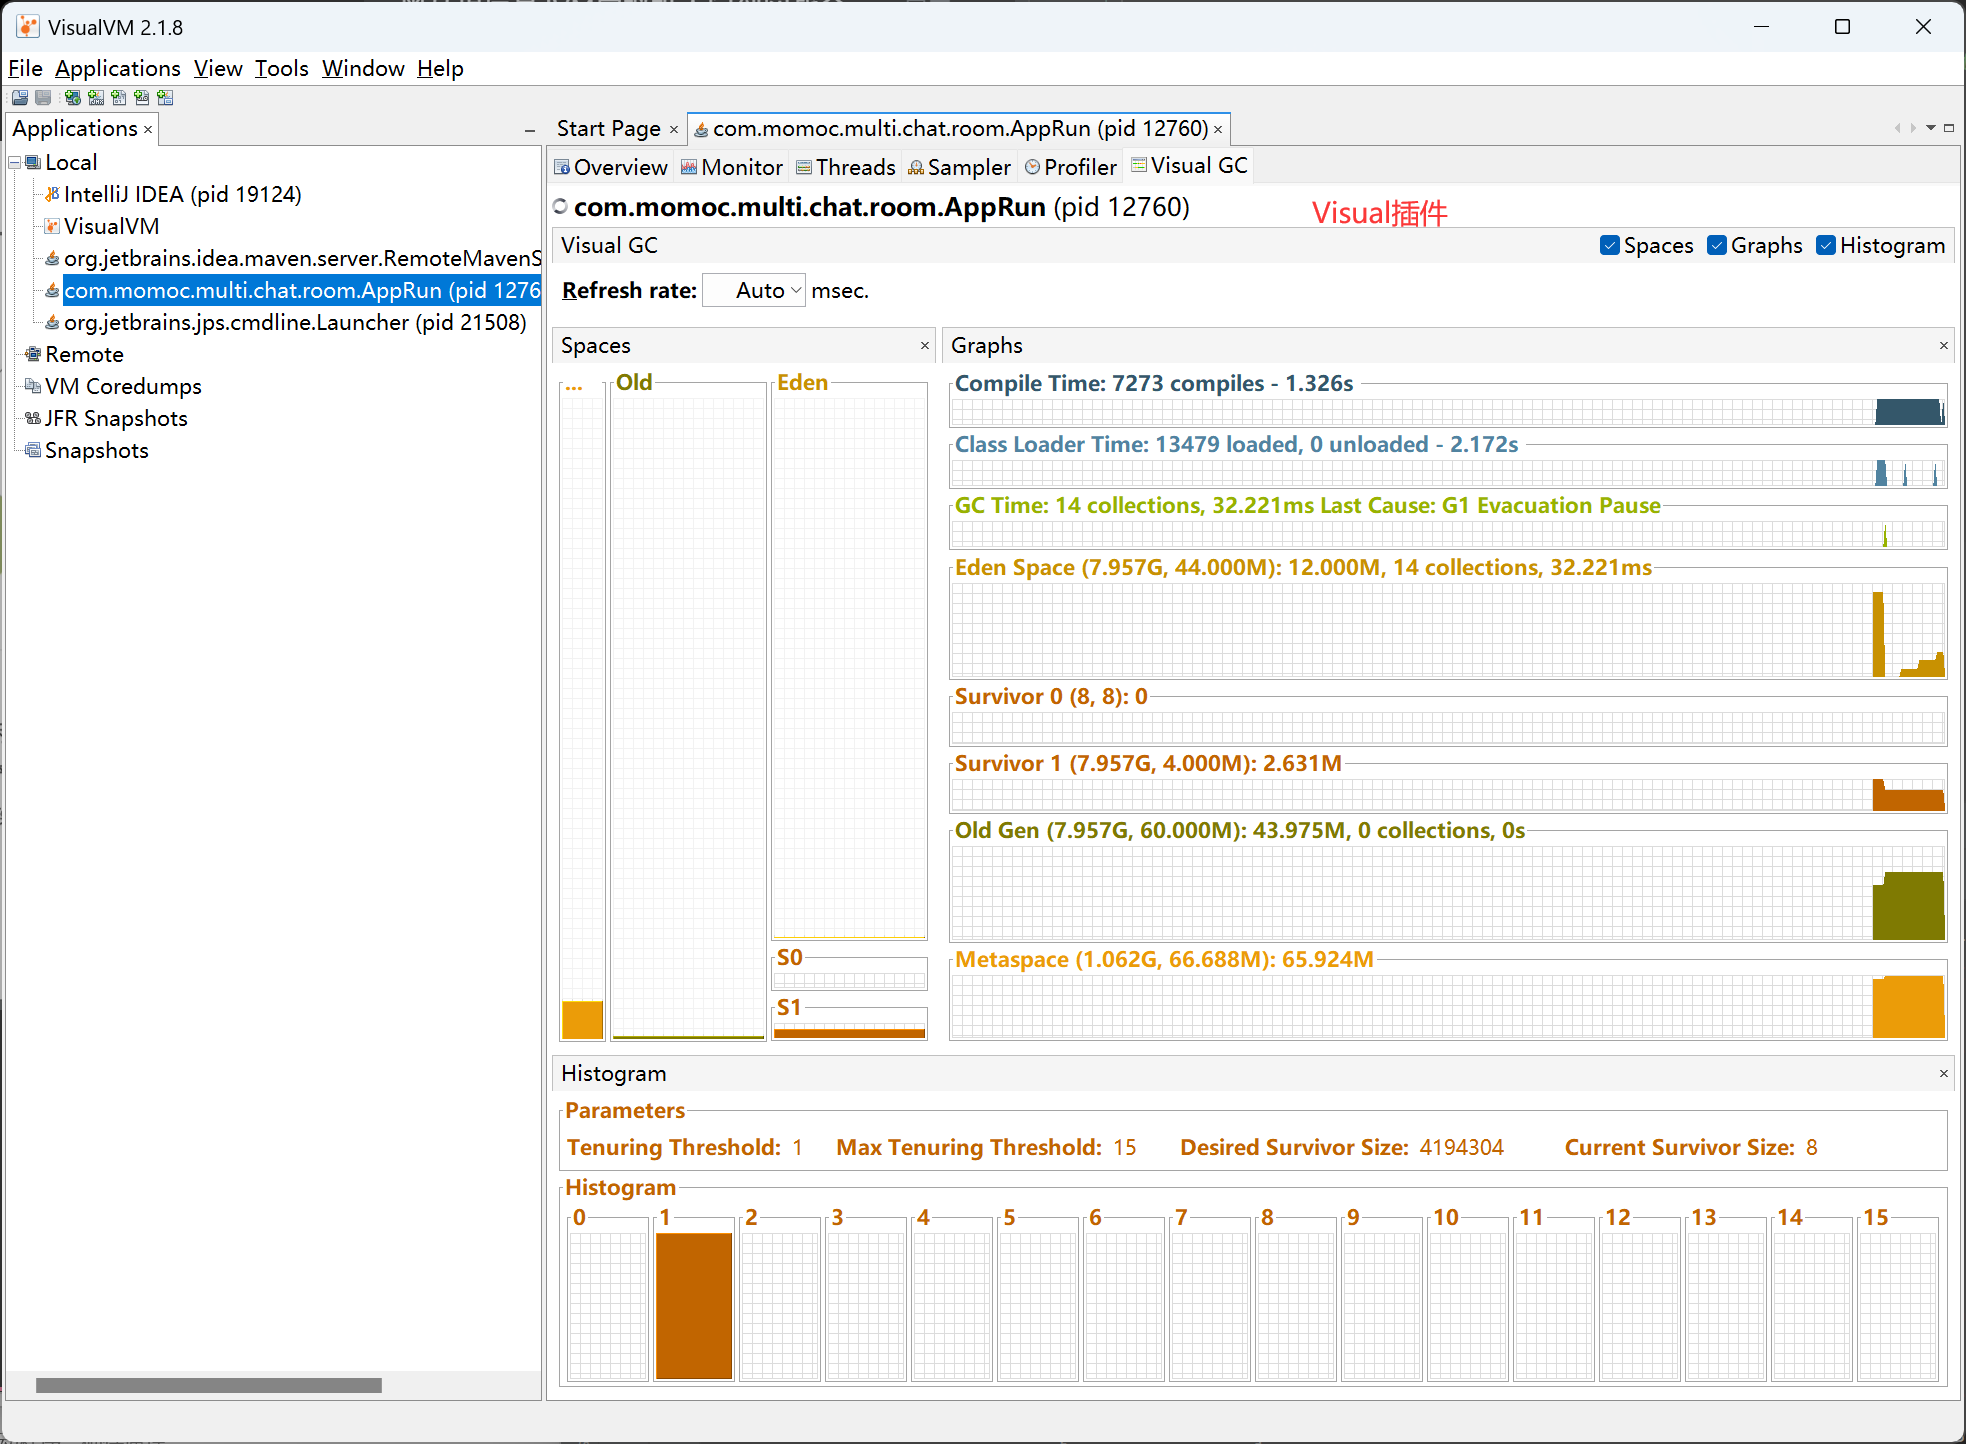Screen dimensions: 1966x1444
Task: Switch to the Overview tab
Action: pos(611,167)
